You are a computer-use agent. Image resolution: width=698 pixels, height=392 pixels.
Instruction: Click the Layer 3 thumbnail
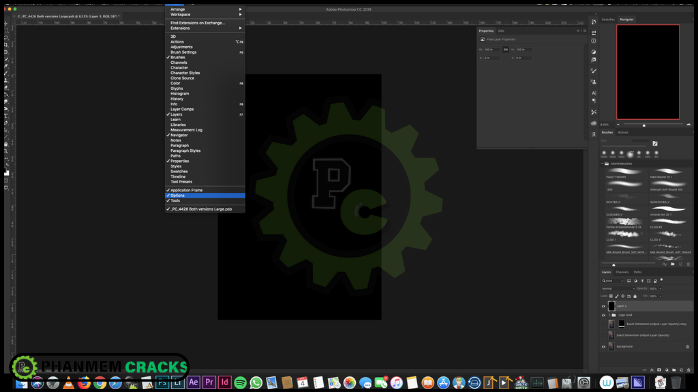(611, 306)
